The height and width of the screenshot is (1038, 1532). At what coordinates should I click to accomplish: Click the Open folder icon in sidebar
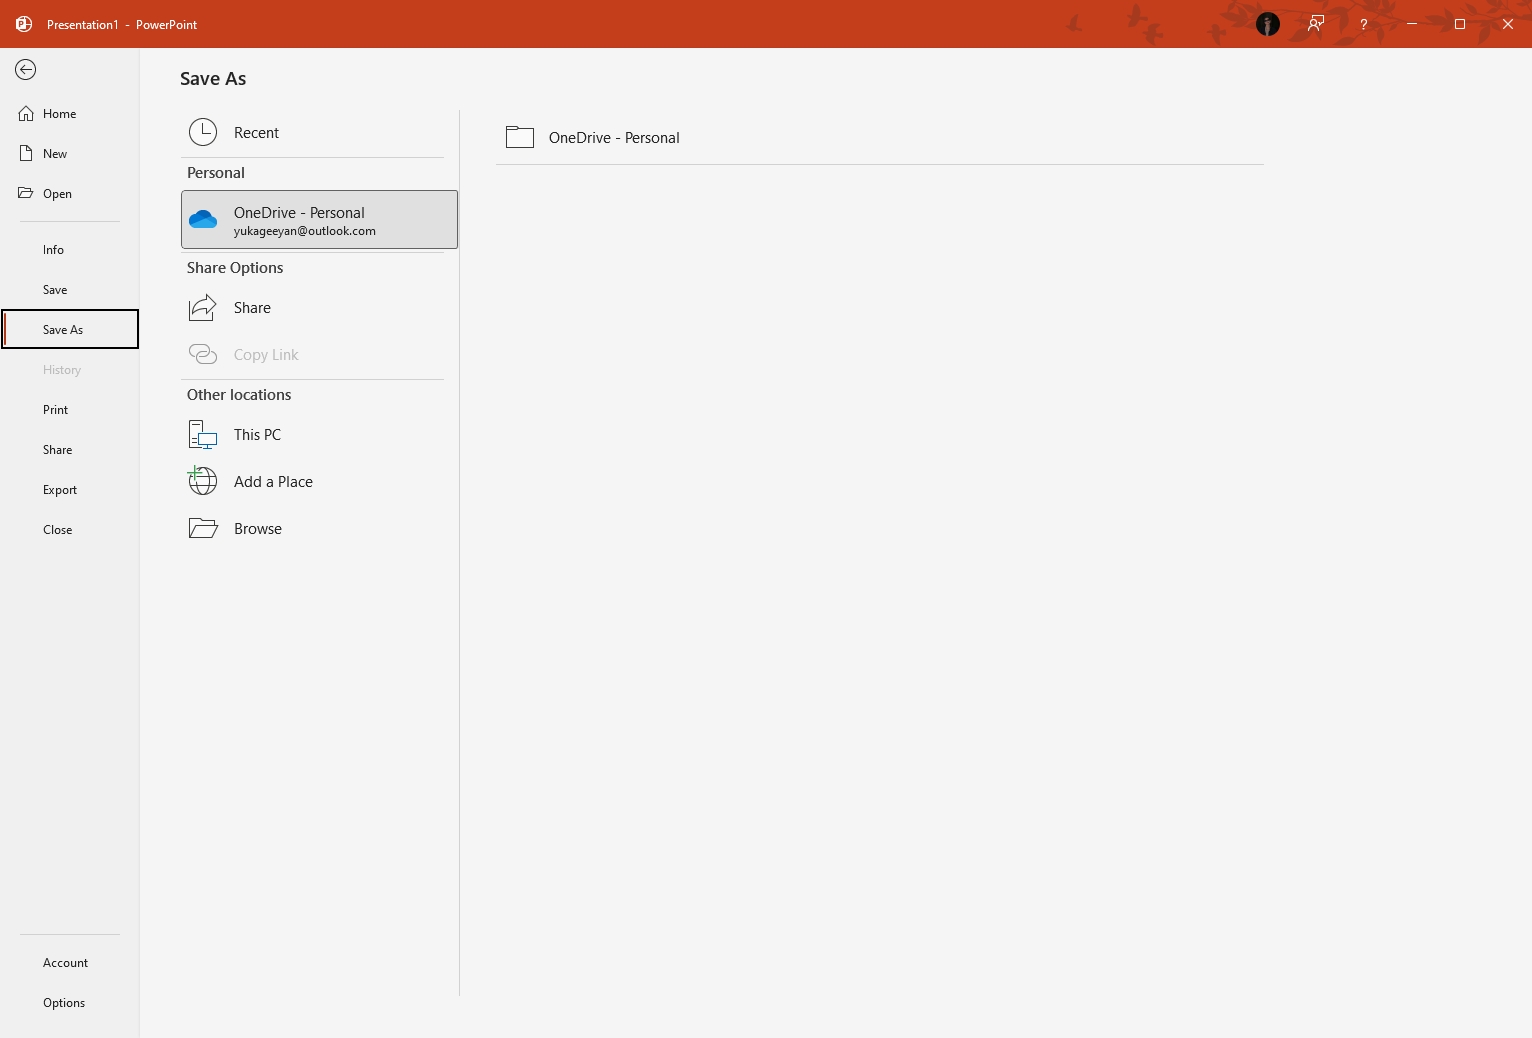click(x=26, y=193)
